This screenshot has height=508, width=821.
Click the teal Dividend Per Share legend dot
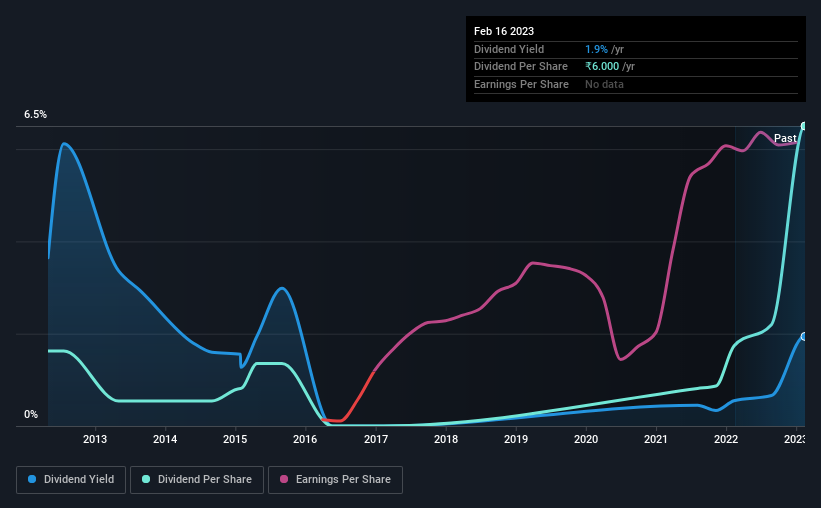[146, 479]
